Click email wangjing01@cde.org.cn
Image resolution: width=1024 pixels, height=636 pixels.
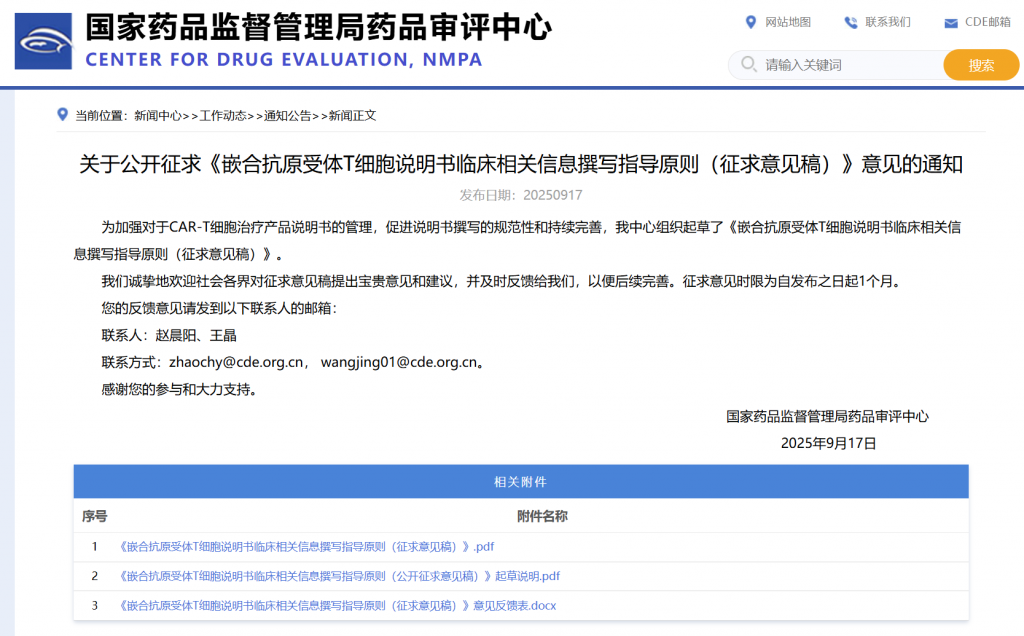399,362
